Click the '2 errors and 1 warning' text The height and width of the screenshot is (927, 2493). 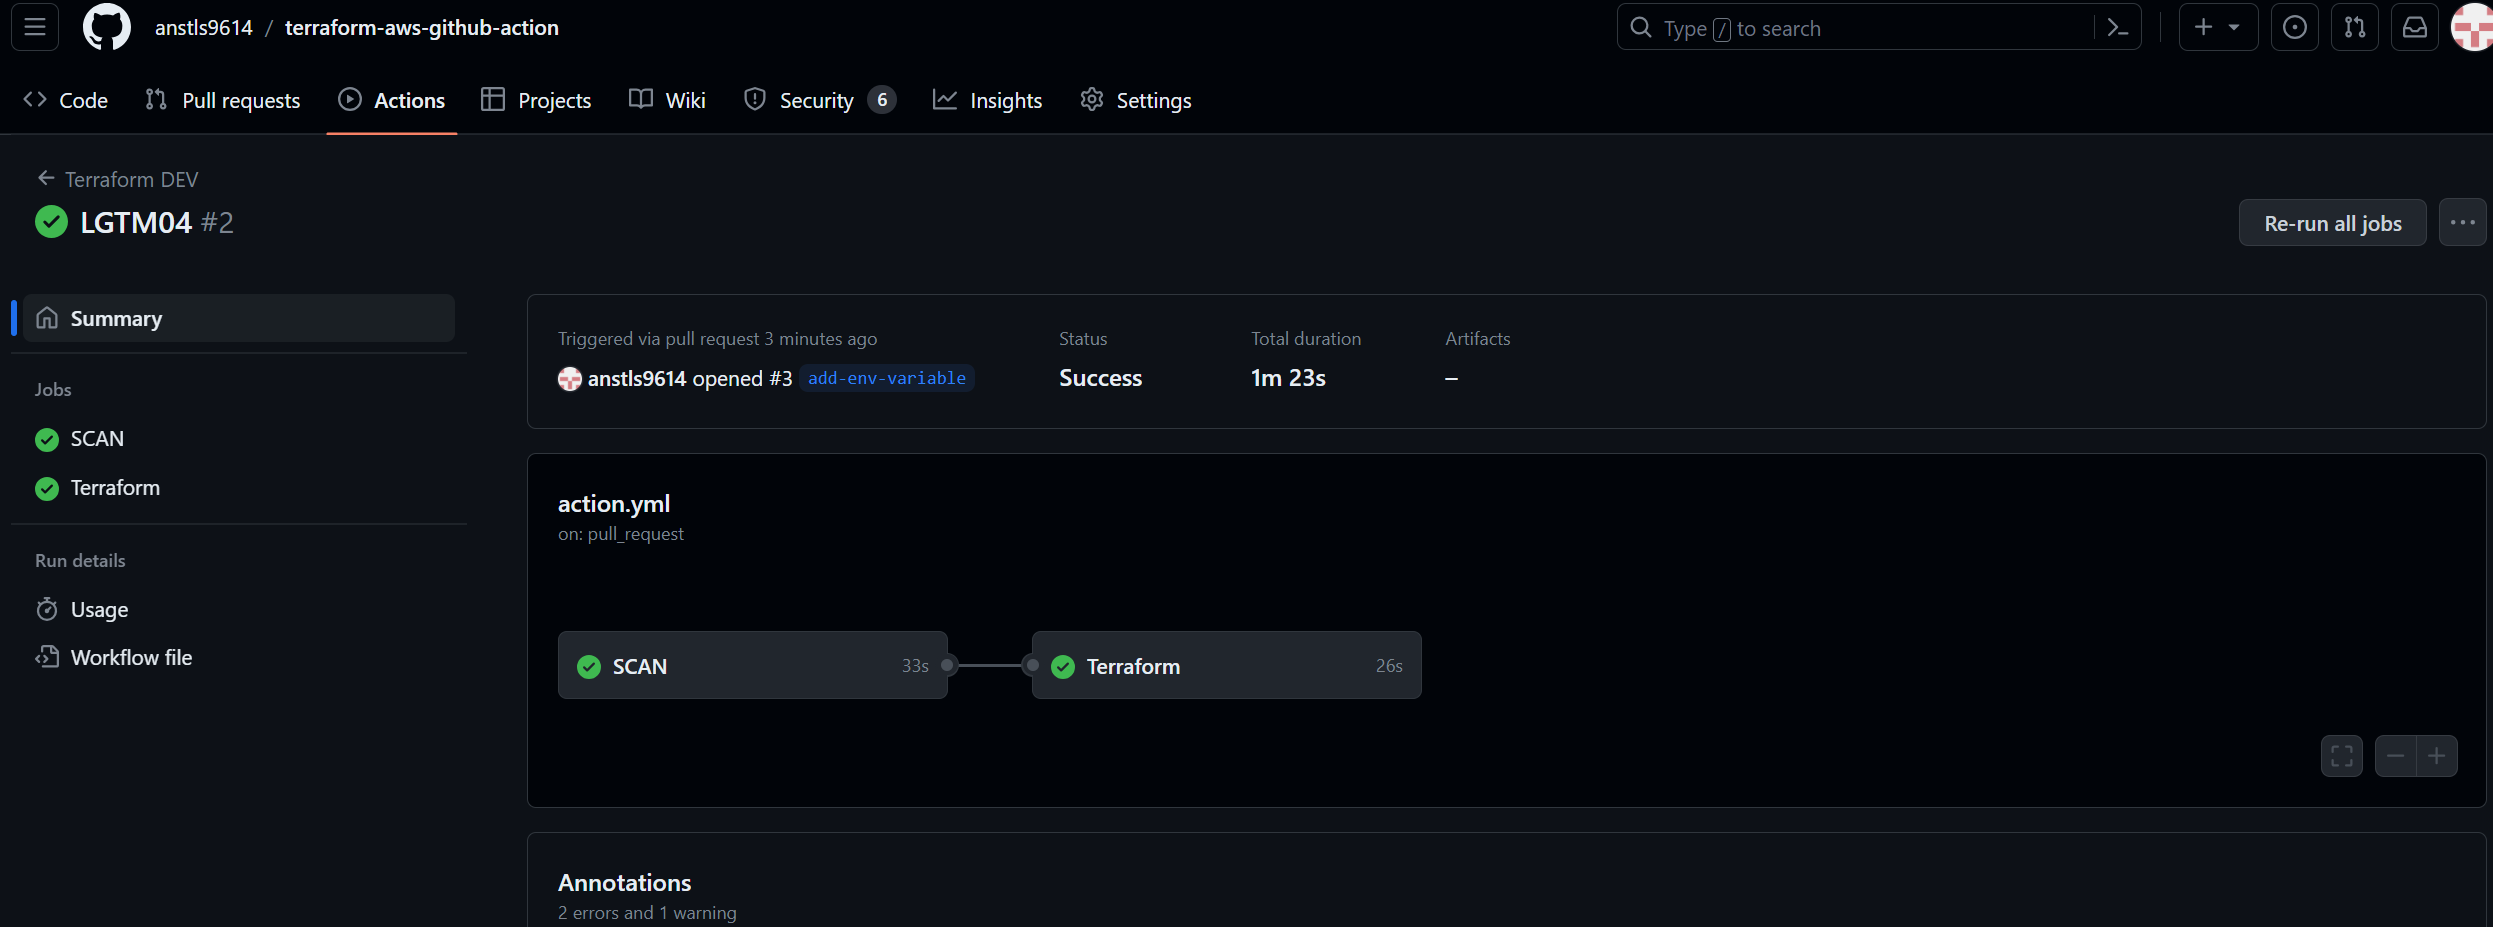pyautogui.click(x=647, y=913)
